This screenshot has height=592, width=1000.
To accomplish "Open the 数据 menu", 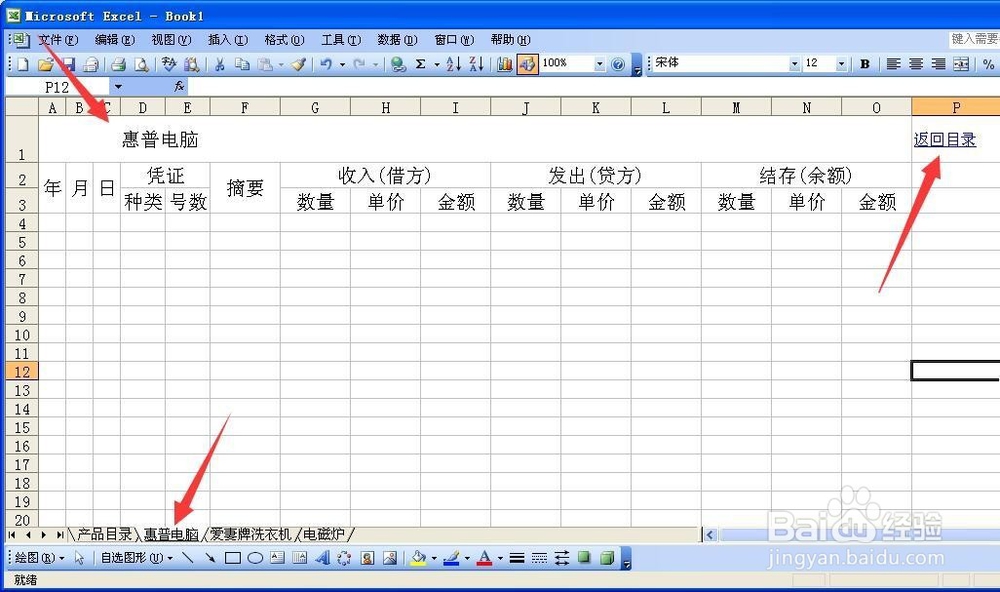I will (397, 40).
